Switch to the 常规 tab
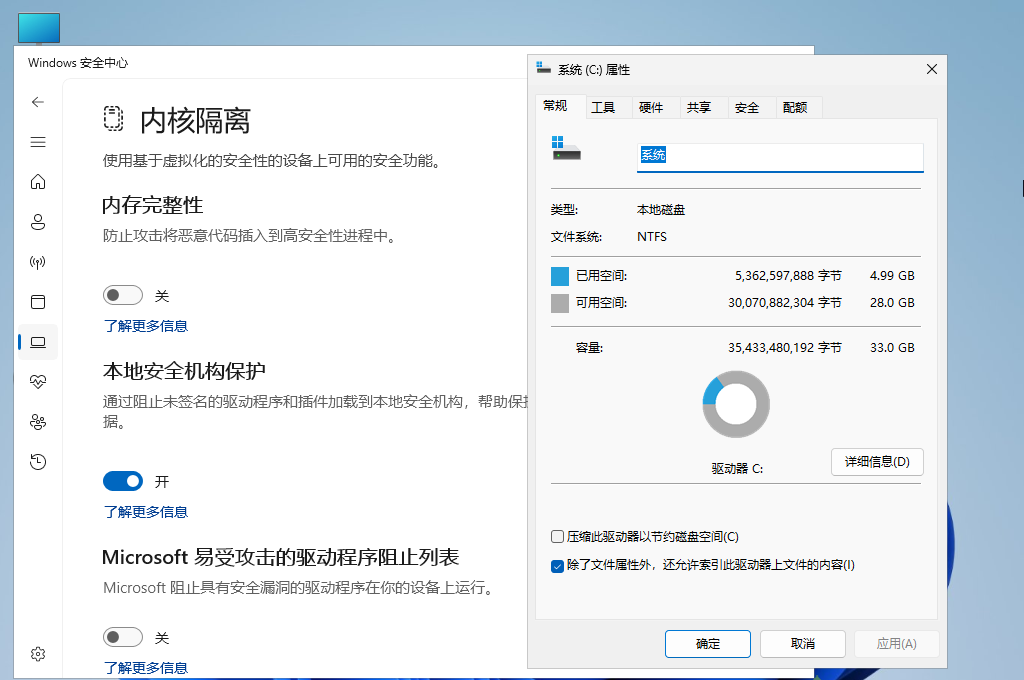The image size is (1024, 680). (x=556, y=106)
